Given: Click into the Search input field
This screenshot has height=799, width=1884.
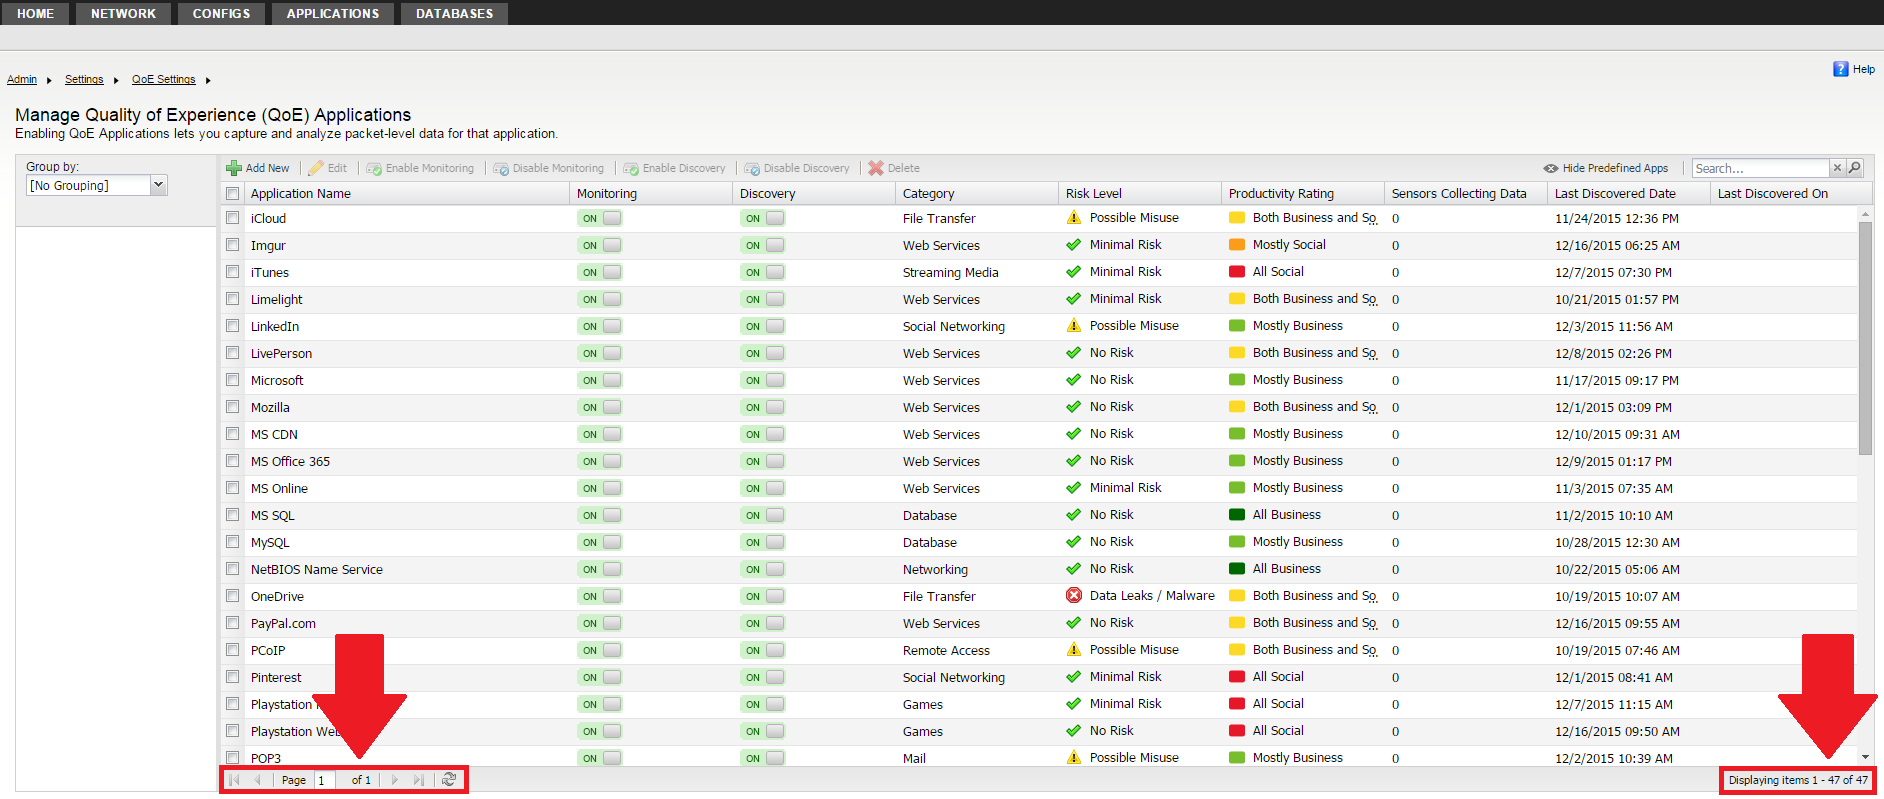Looking at the screenshot, I should 1760,168.
